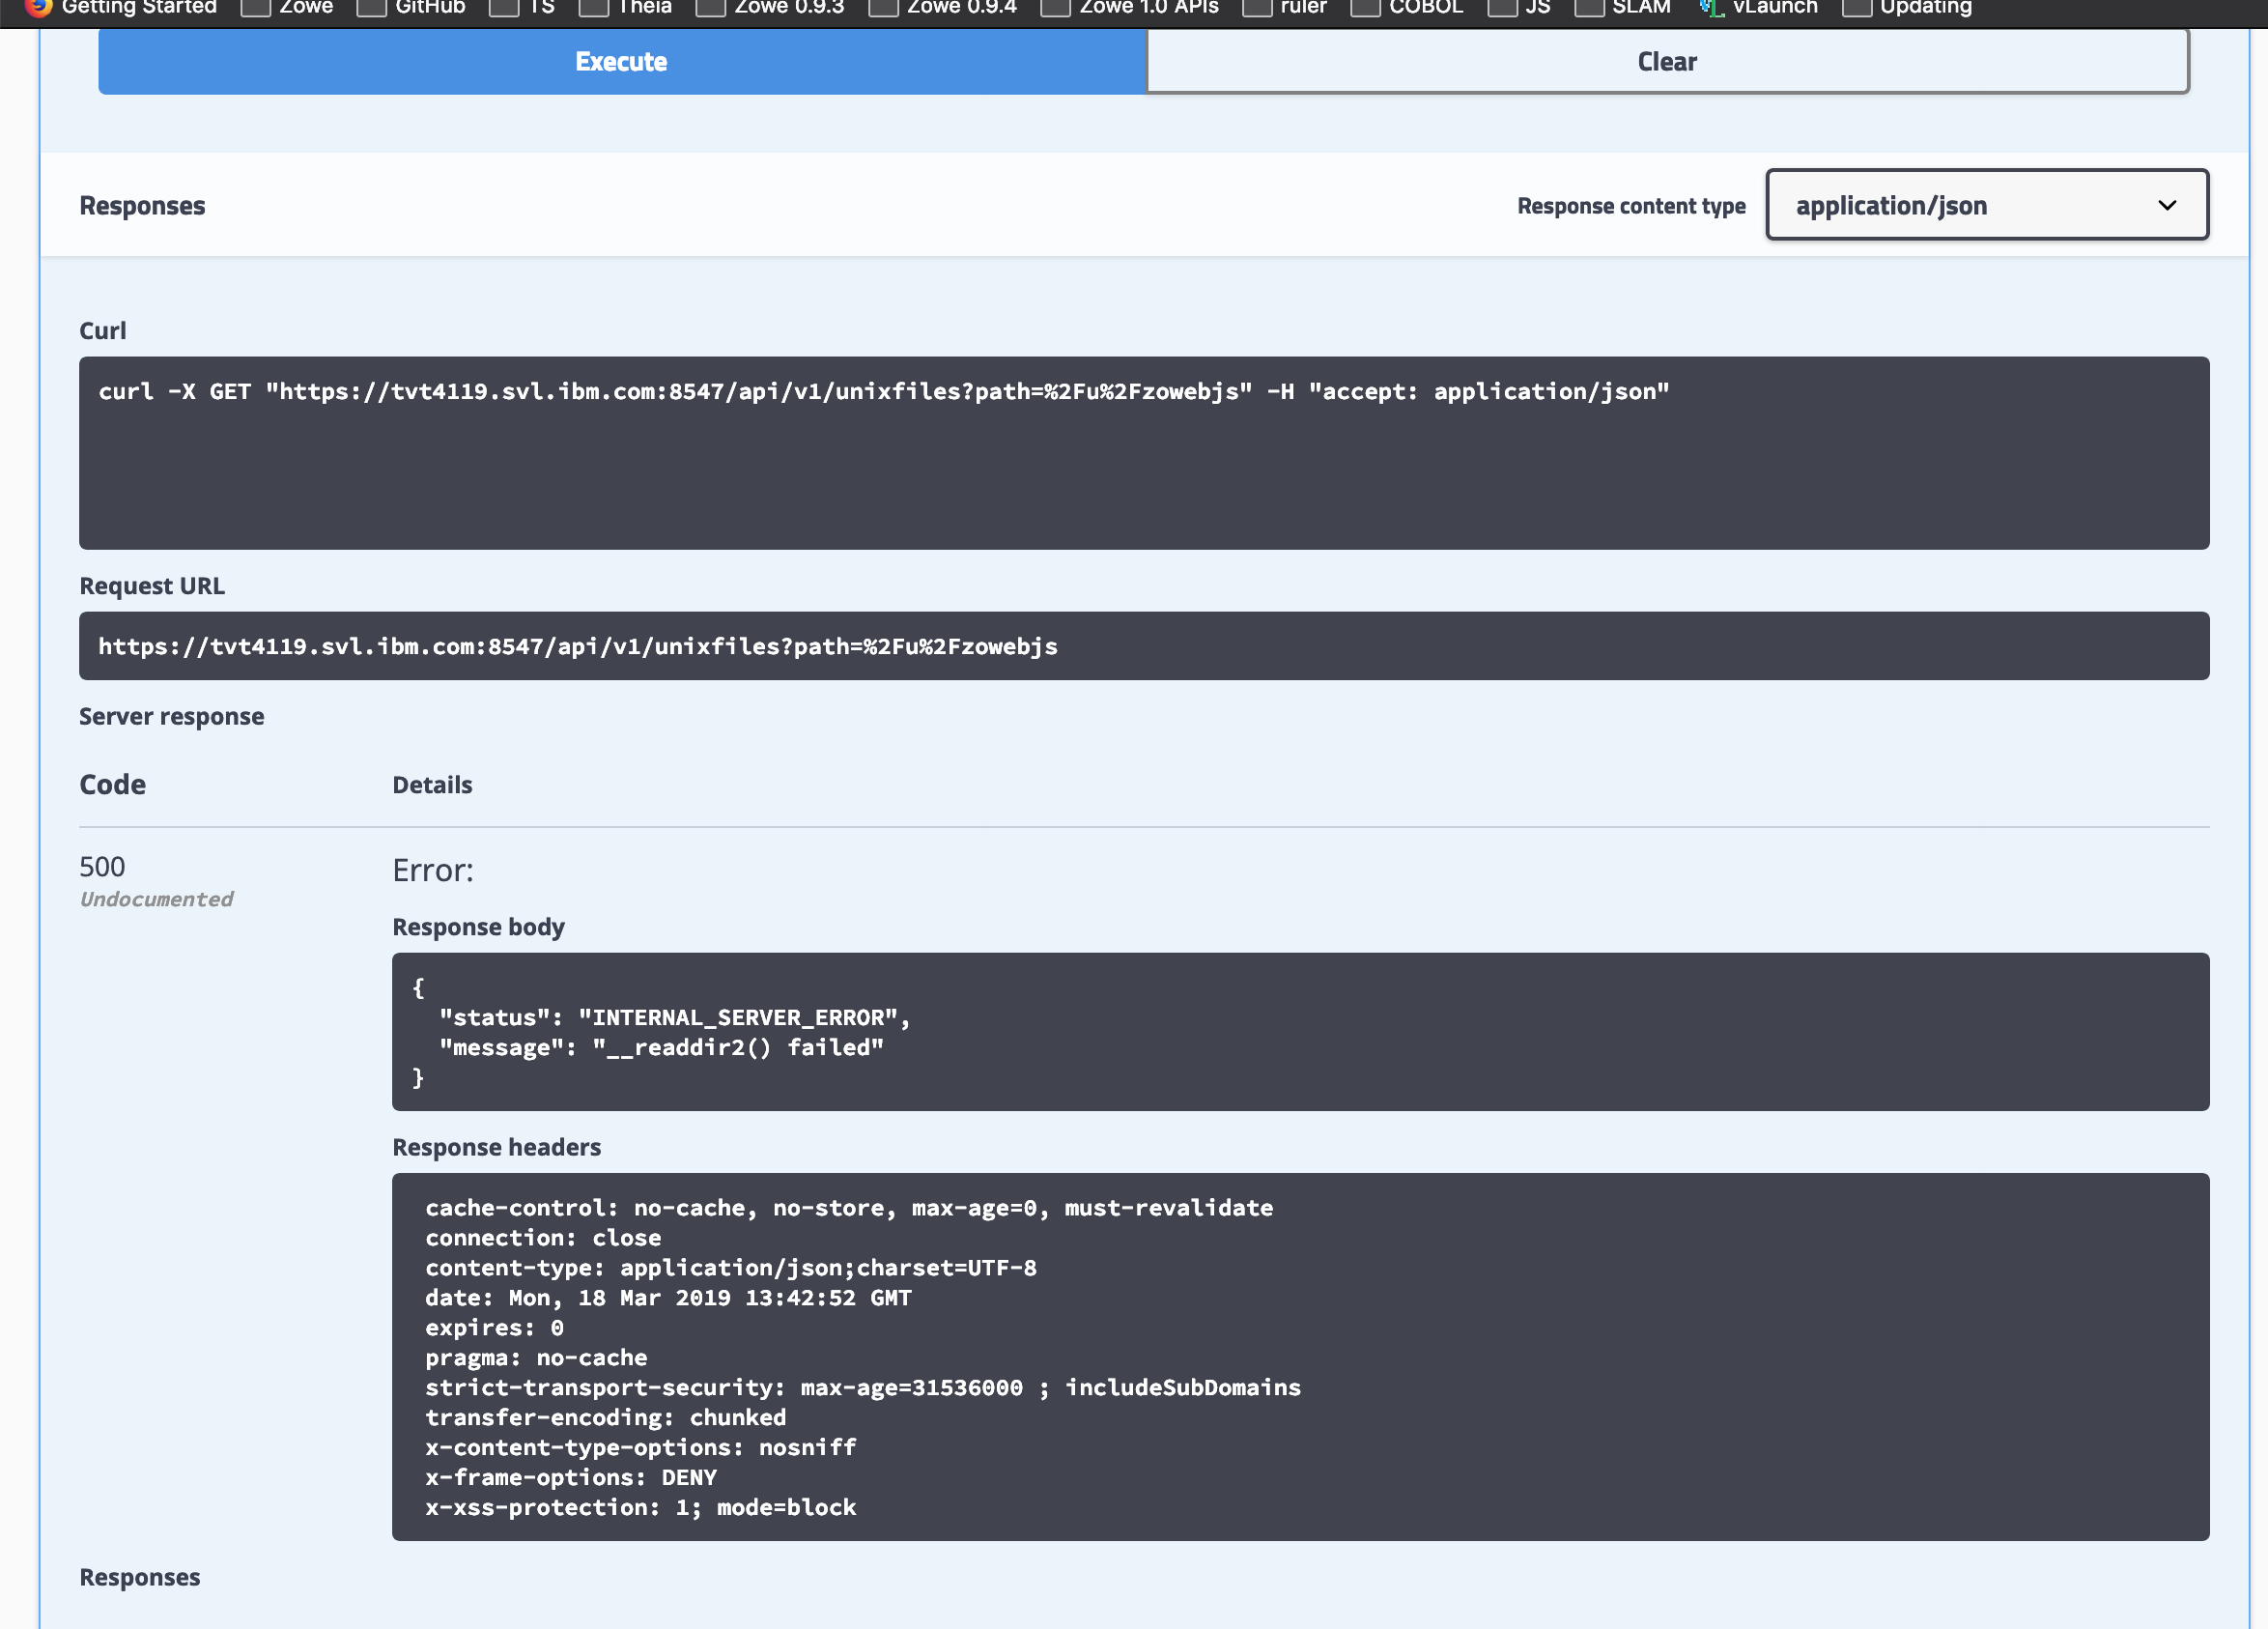2268x1629 pixels.
Task: Open the vLaunch bookmark
Action: coord(1758,8)
